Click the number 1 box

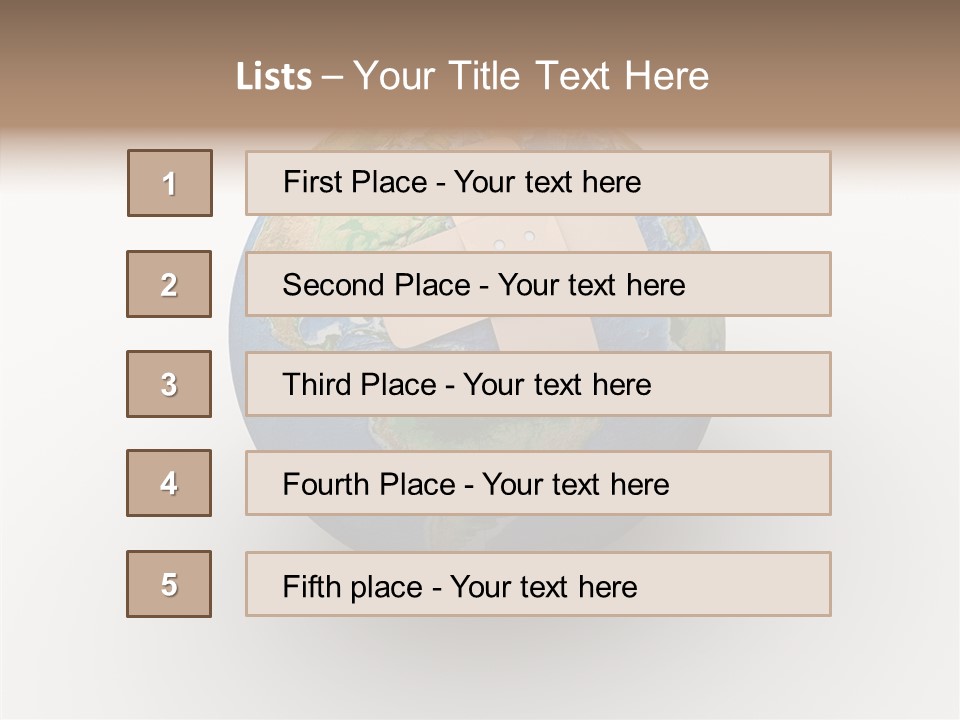click(x=170, y=183)
